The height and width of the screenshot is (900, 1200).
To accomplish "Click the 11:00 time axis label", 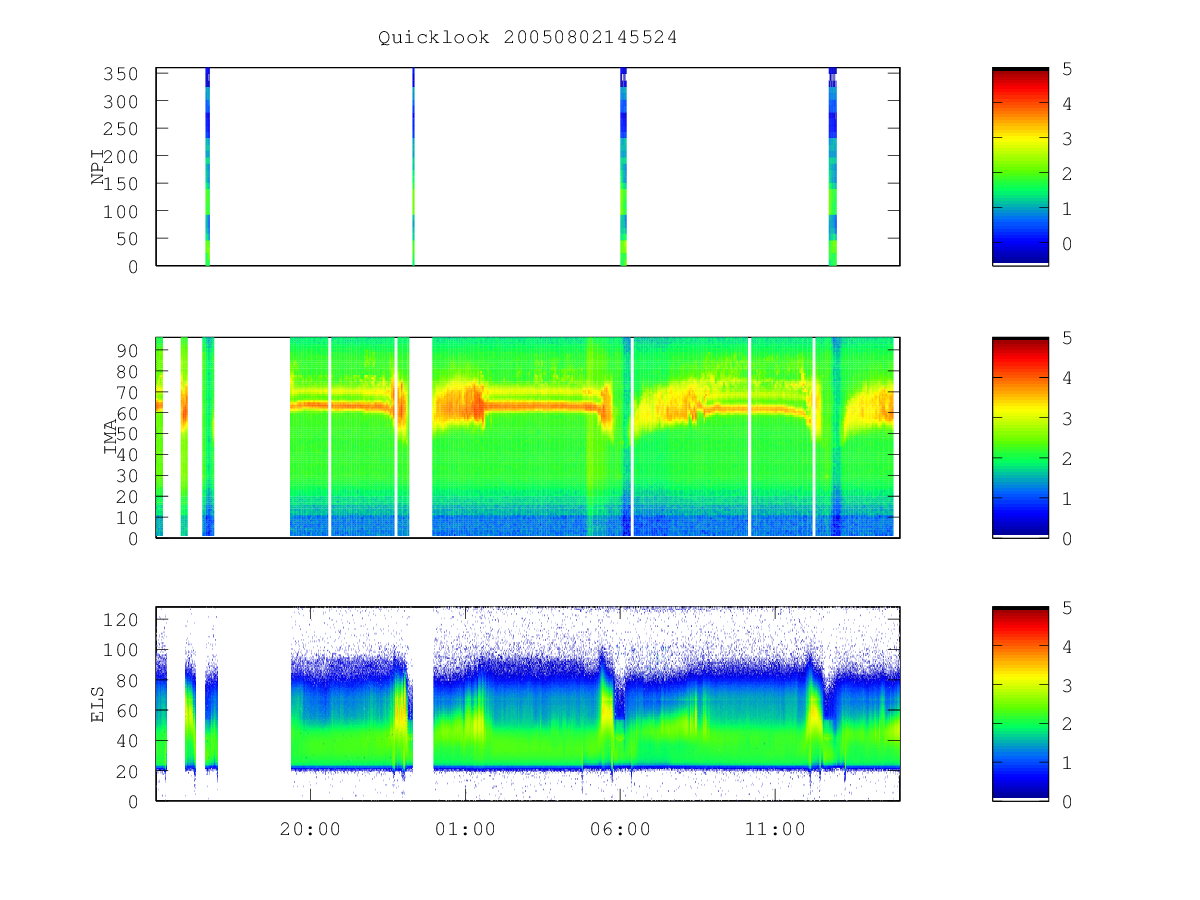I will (x=775, y=829).
